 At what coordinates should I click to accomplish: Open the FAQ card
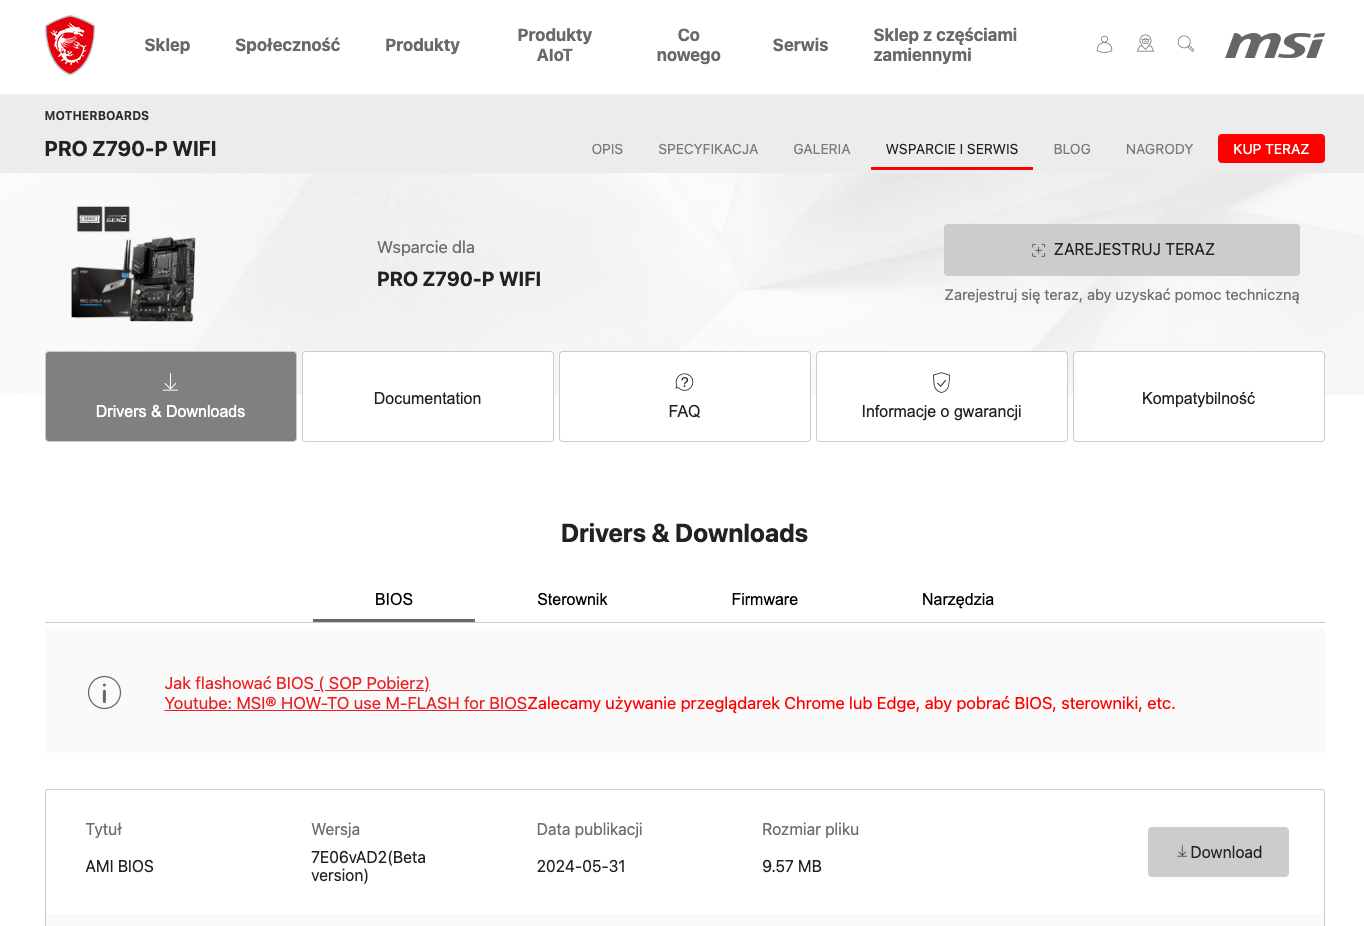685,396
